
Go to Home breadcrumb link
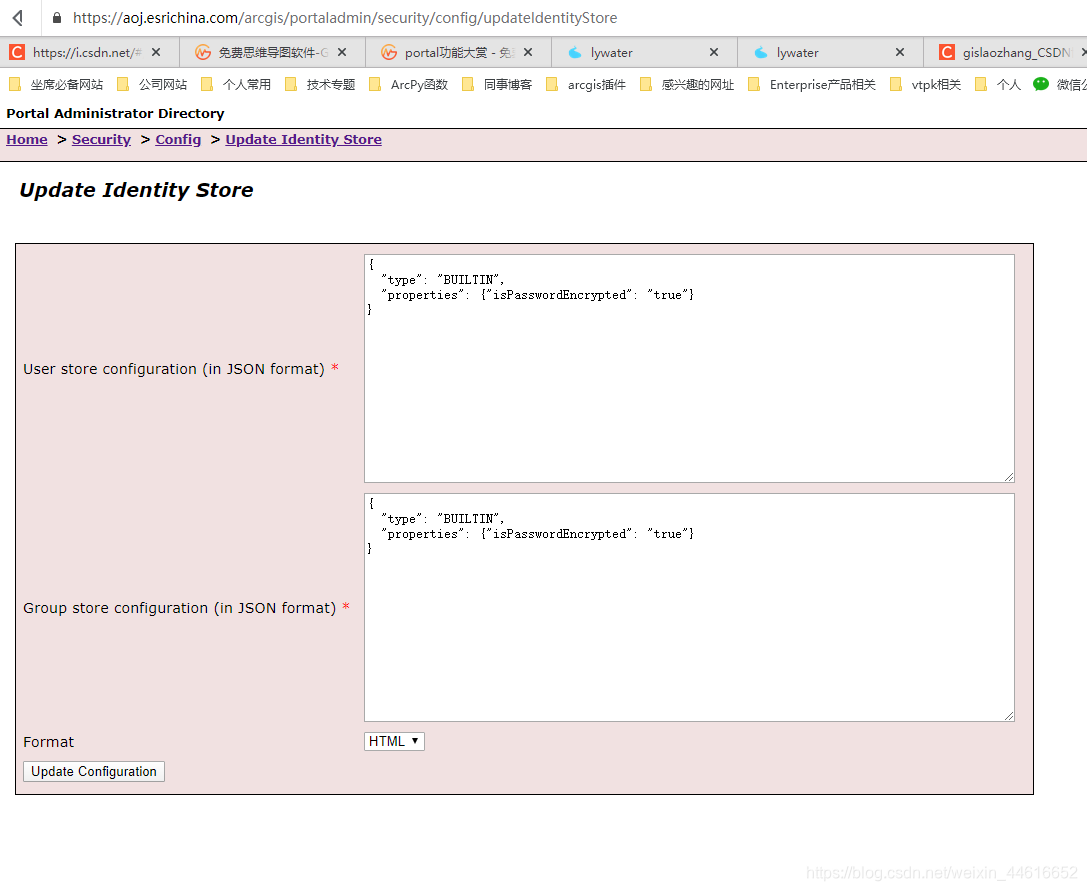(27, 140)
